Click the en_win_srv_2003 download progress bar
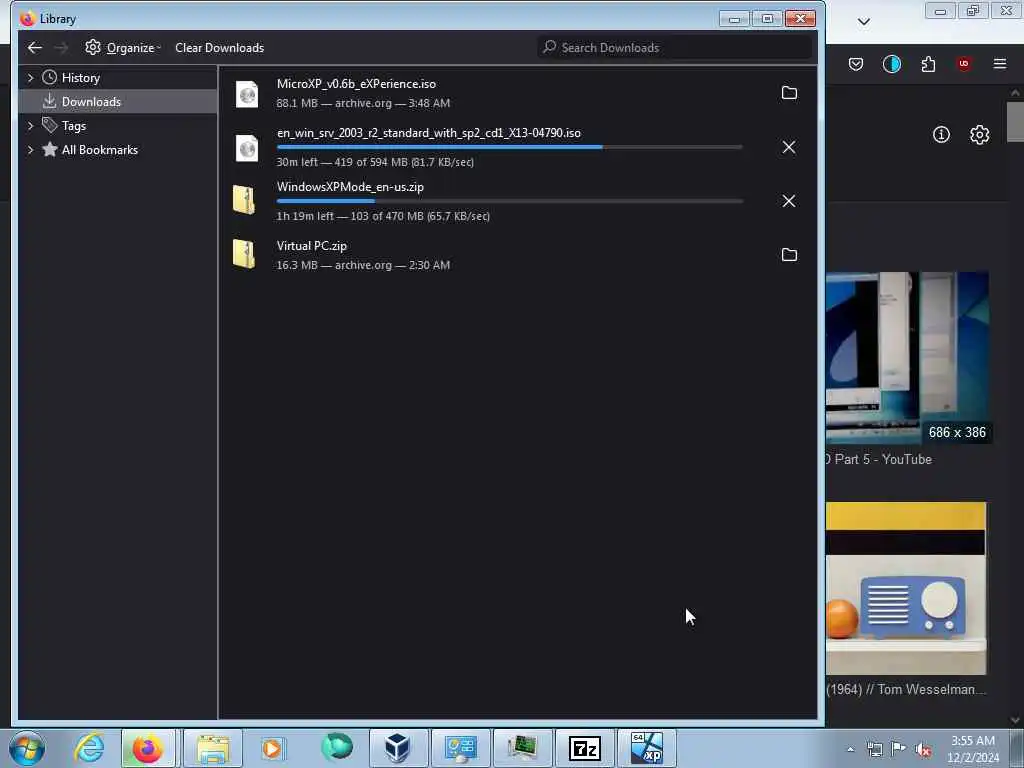Screen dimensions: 1024x768 click(509, 147)
